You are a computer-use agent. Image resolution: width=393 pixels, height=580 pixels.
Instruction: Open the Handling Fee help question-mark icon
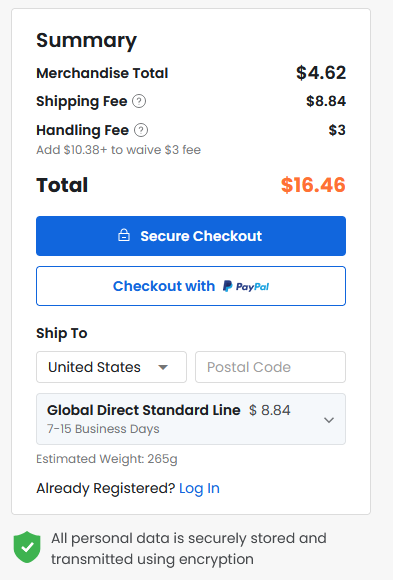(x=141, y=130)
